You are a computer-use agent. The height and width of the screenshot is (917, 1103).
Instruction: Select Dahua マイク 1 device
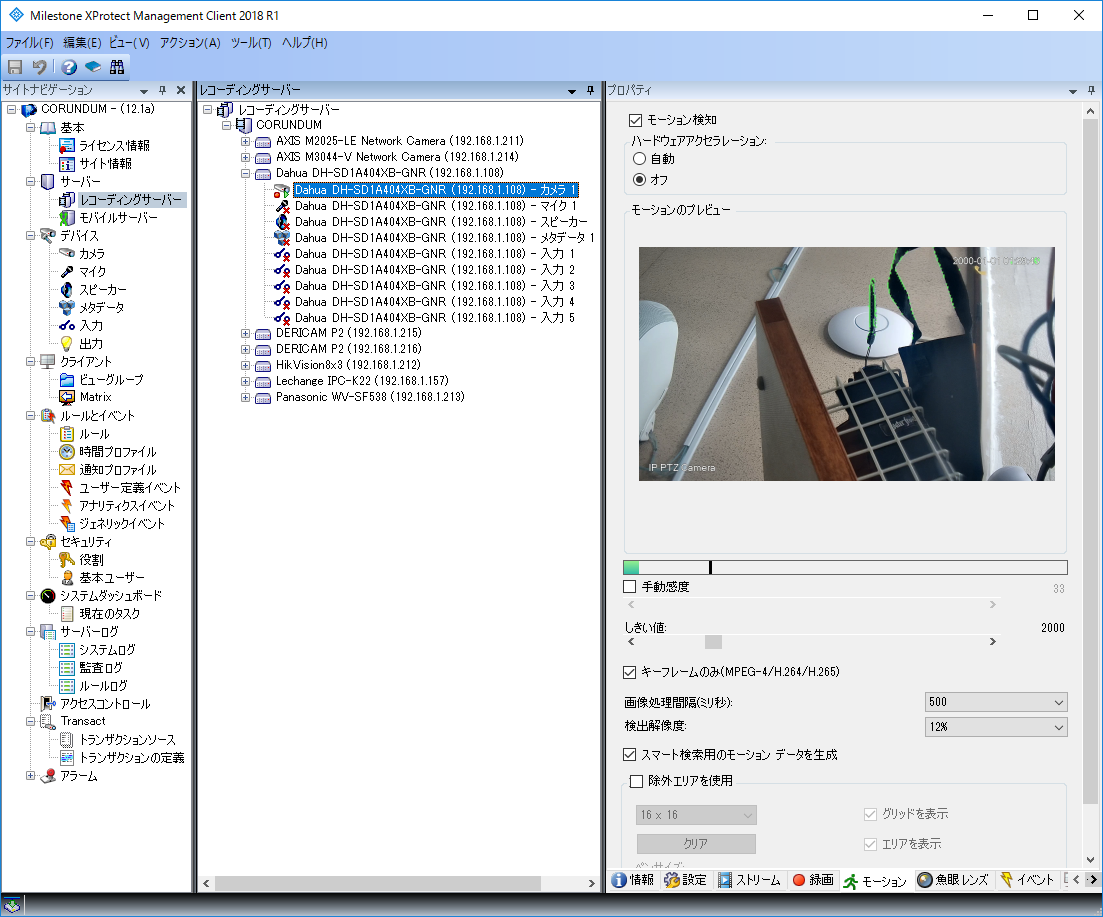coord(435,206)
